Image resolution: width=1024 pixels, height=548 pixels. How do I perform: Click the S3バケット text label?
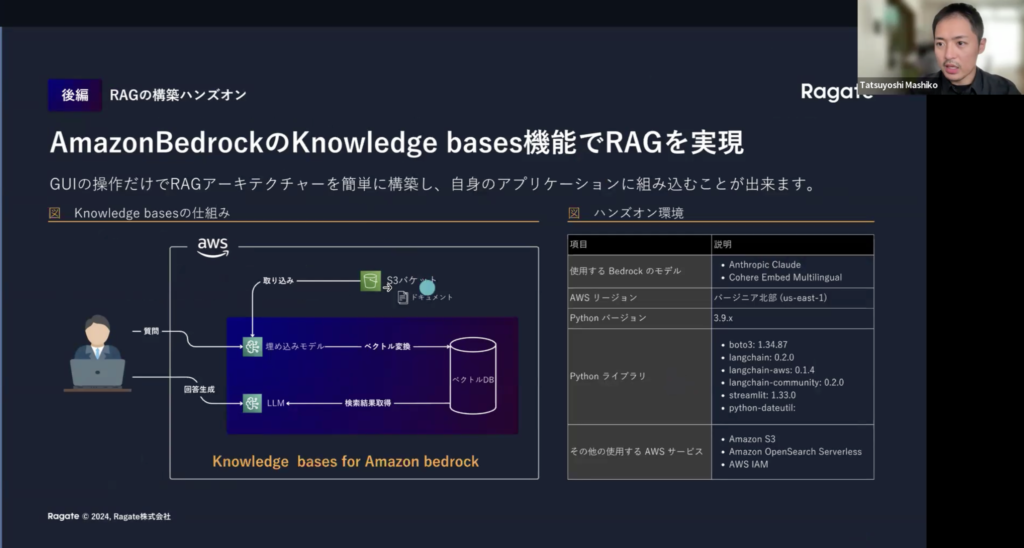click(411, 281)
